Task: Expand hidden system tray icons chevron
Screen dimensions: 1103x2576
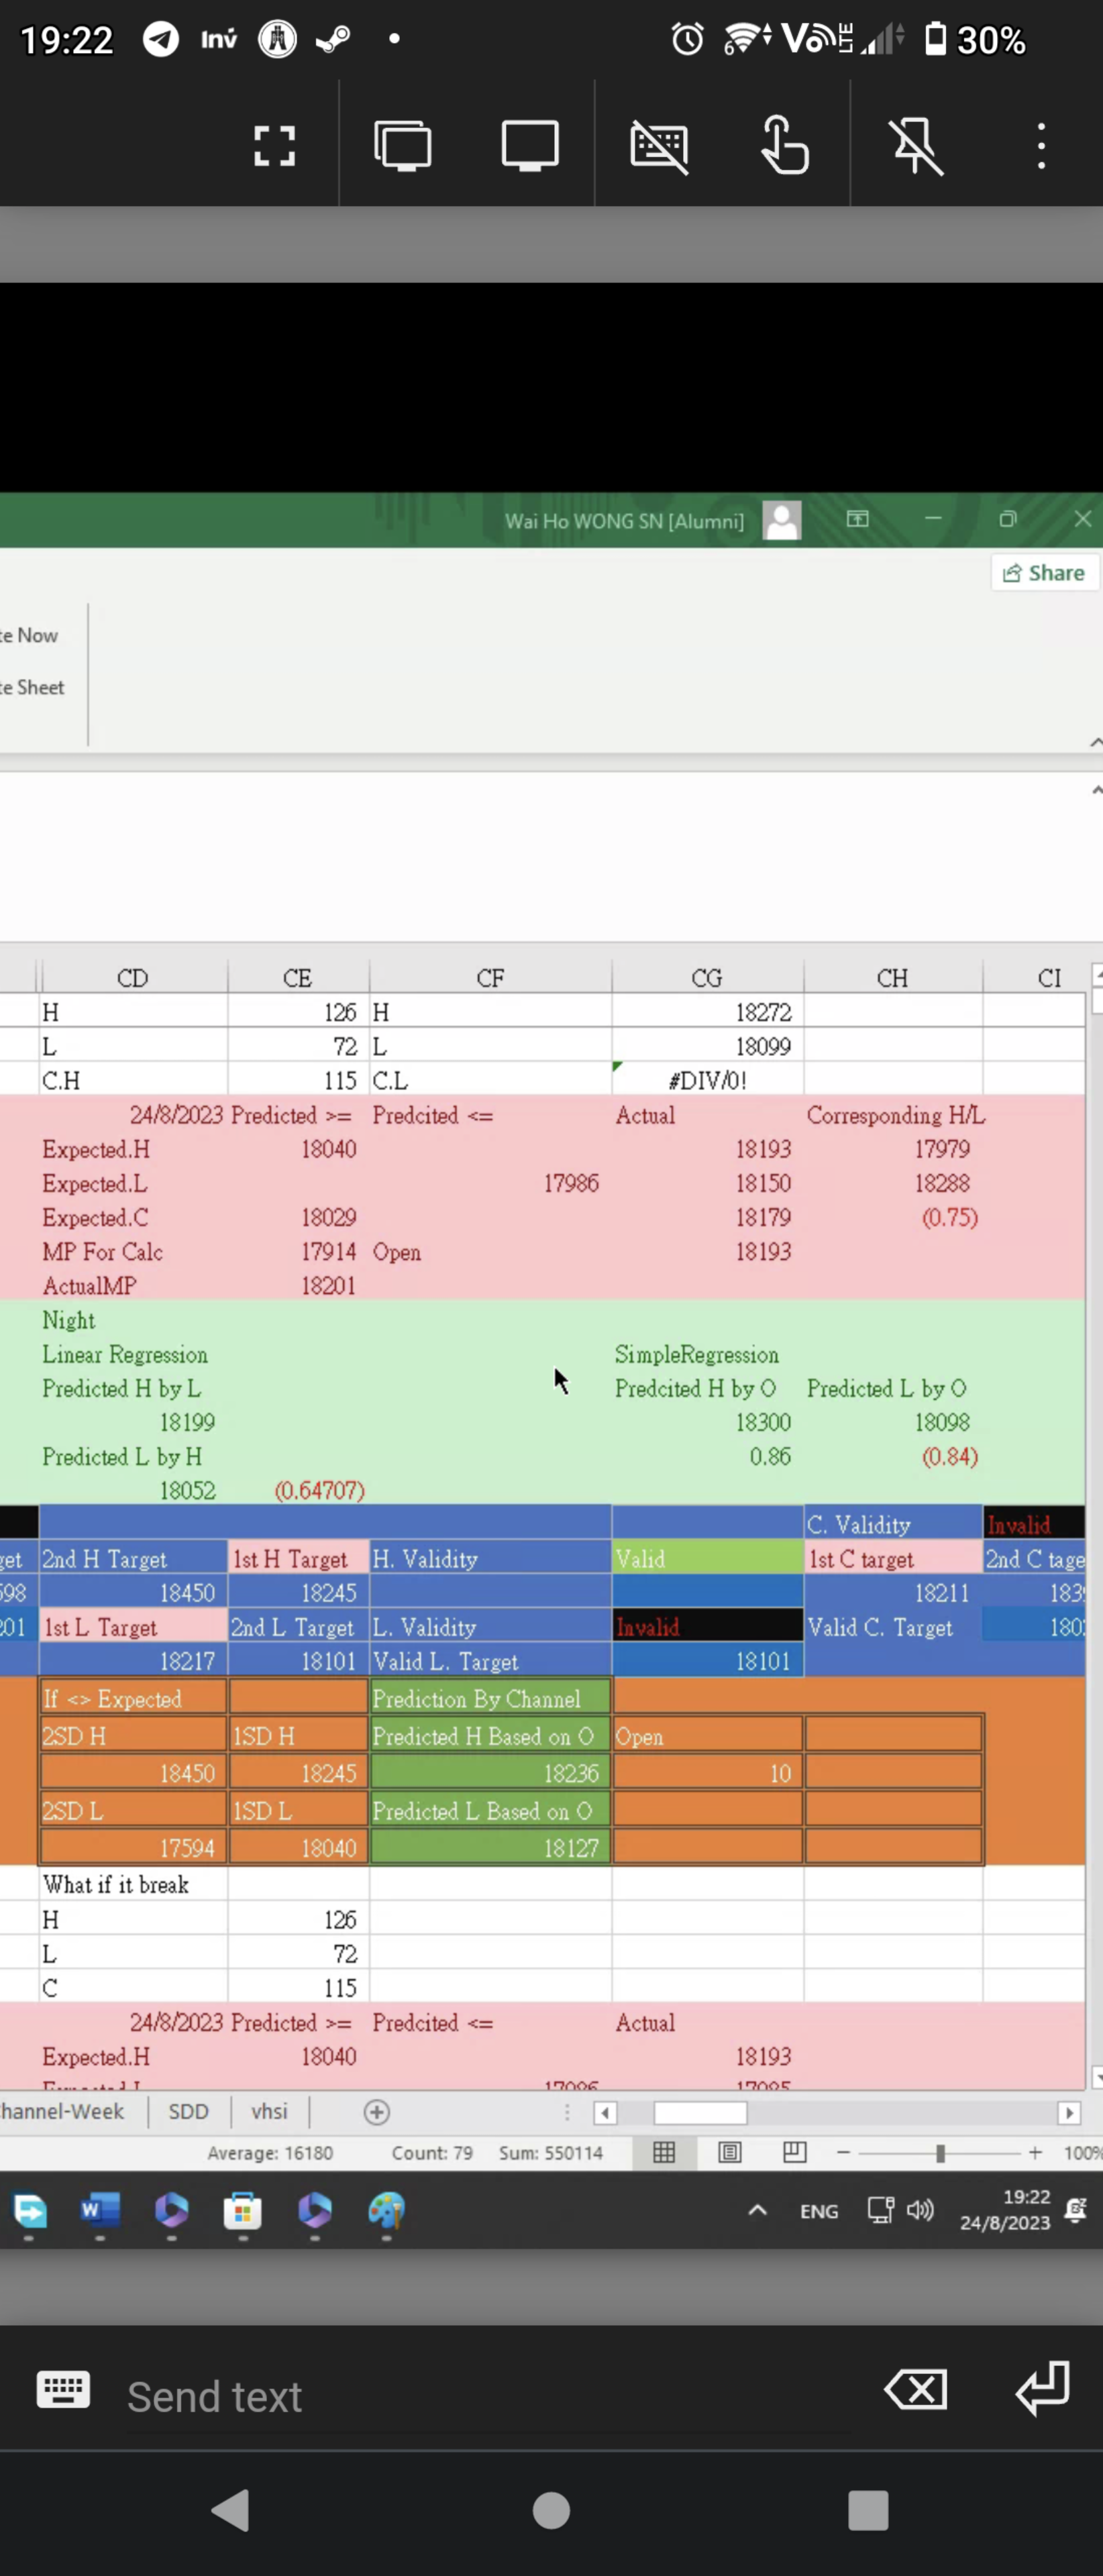Action: point(757,2210)
